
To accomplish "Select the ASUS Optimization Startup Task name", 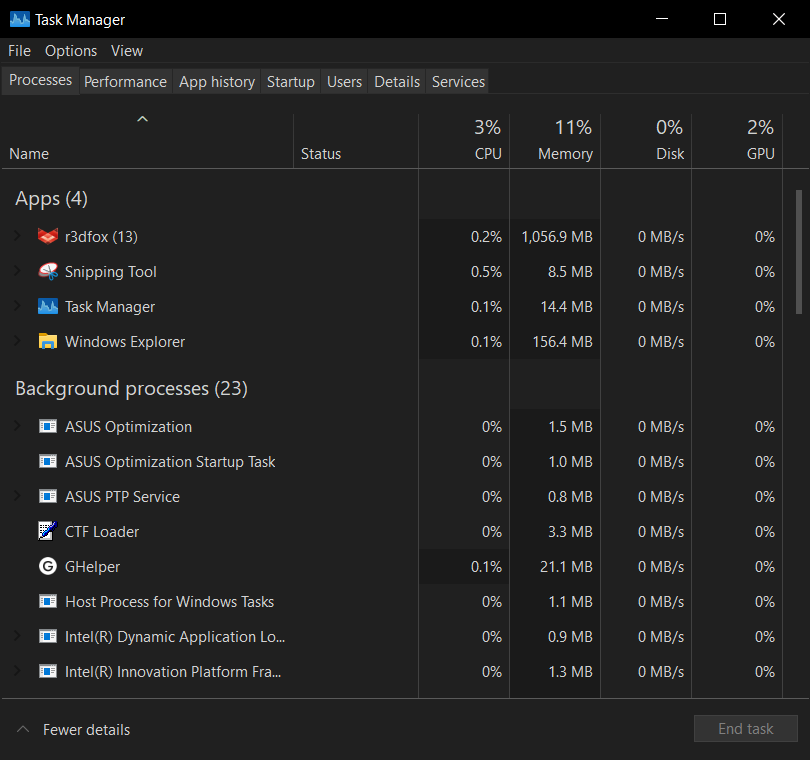I will [x=170, y=461].
